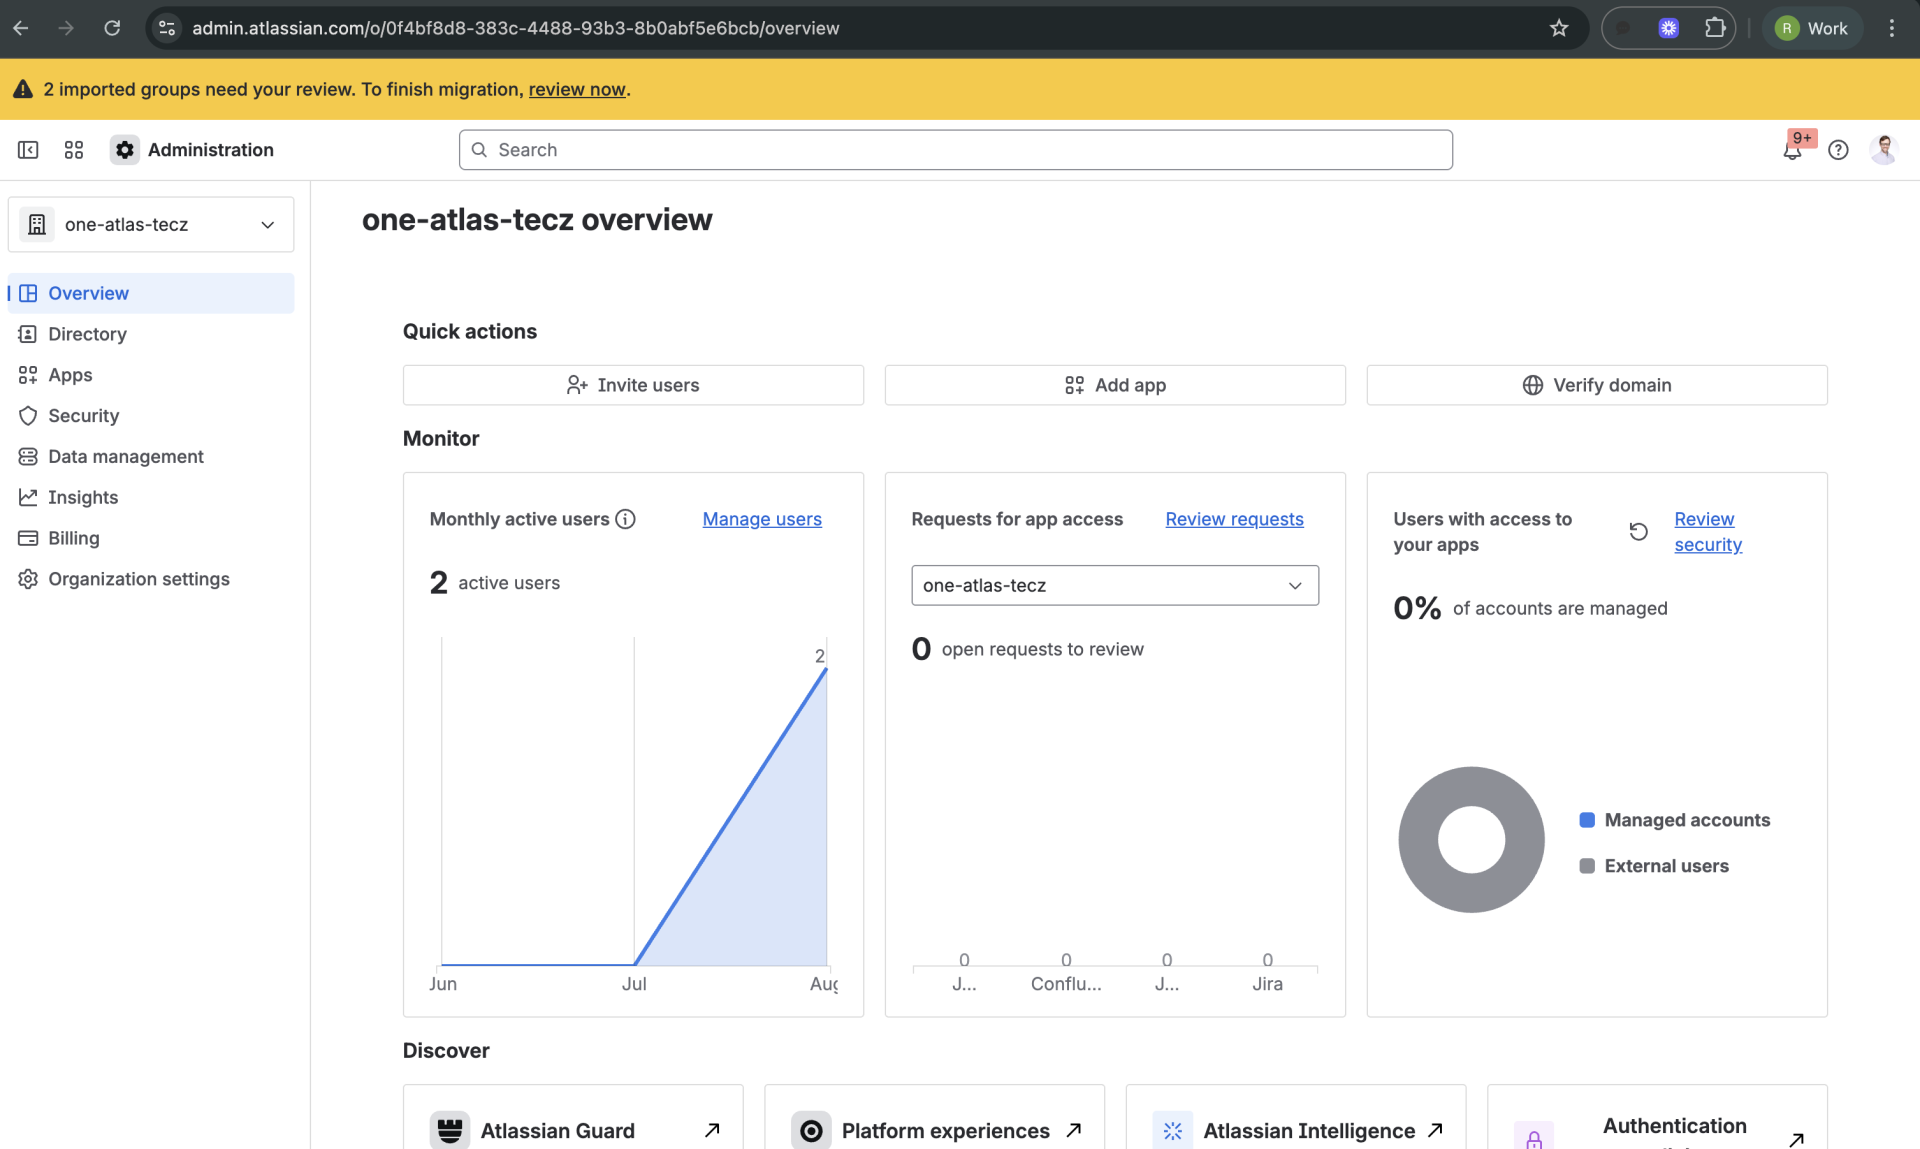Expand the one-atlas-tecz organization switcher
Screen dimensions: 1920x1149
pyautogui.click(x=151, y=224)
